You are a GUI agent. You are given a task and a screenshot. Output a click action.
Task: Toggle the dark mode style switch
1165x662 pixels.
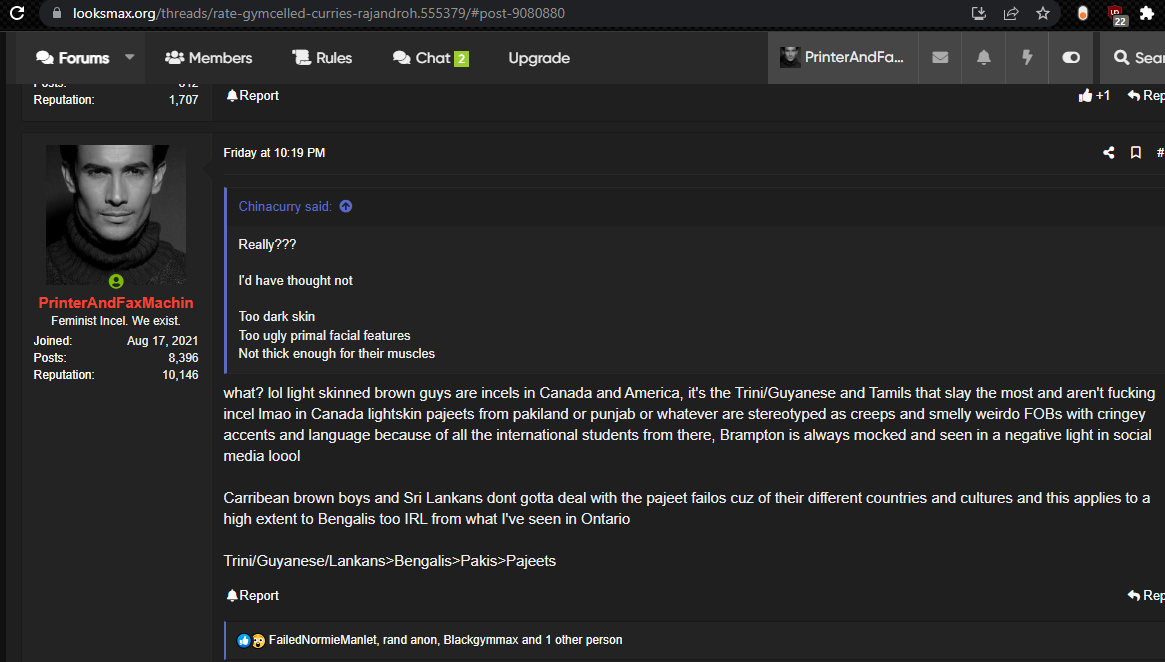click(x=1071, y=58)
